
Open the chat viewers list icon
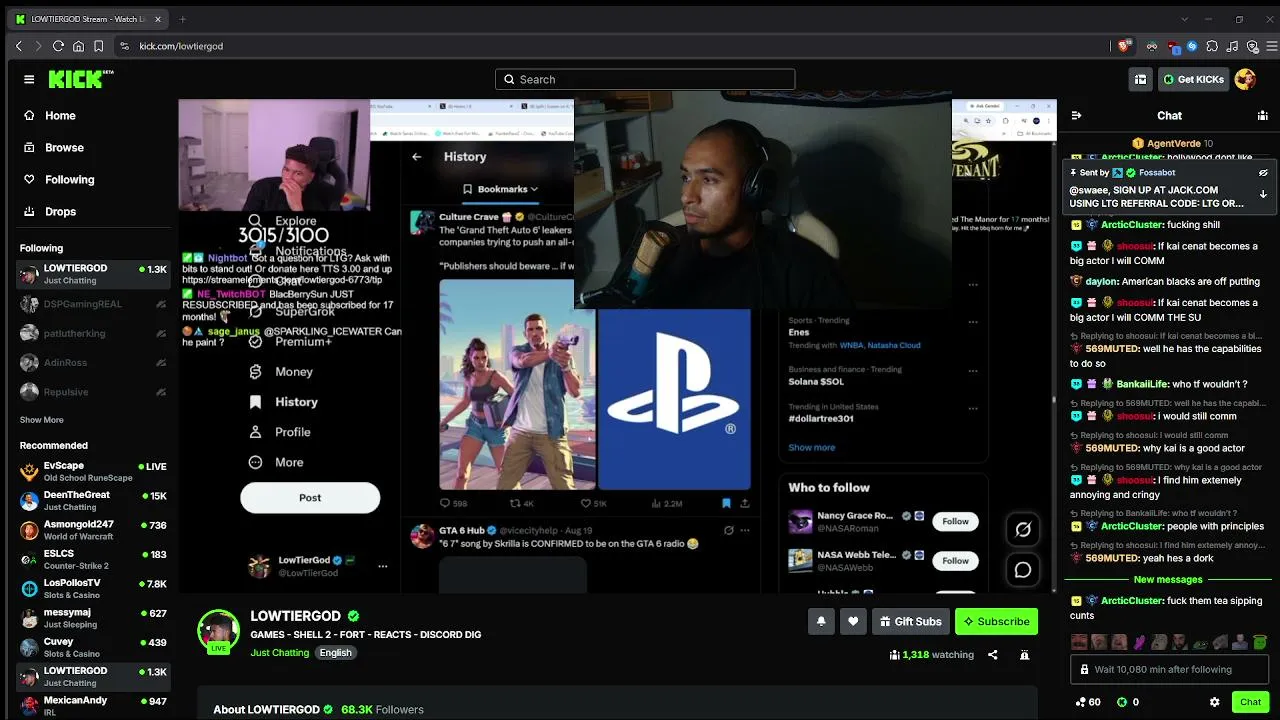pos(1263,116)
